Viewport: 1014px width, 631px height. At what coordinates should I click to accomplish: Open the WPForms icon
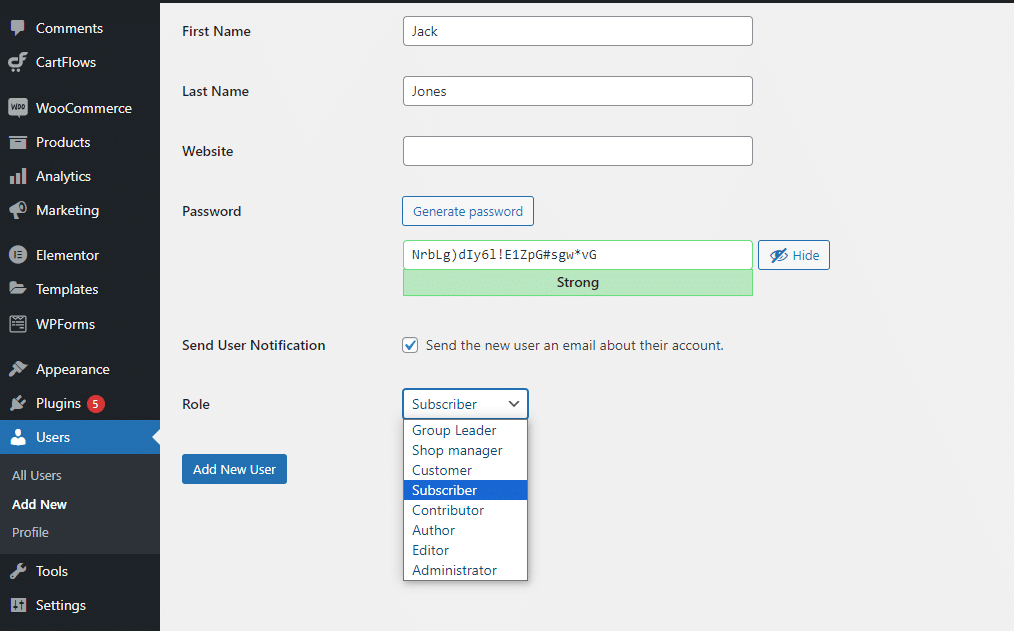click(x=18, y=323)
